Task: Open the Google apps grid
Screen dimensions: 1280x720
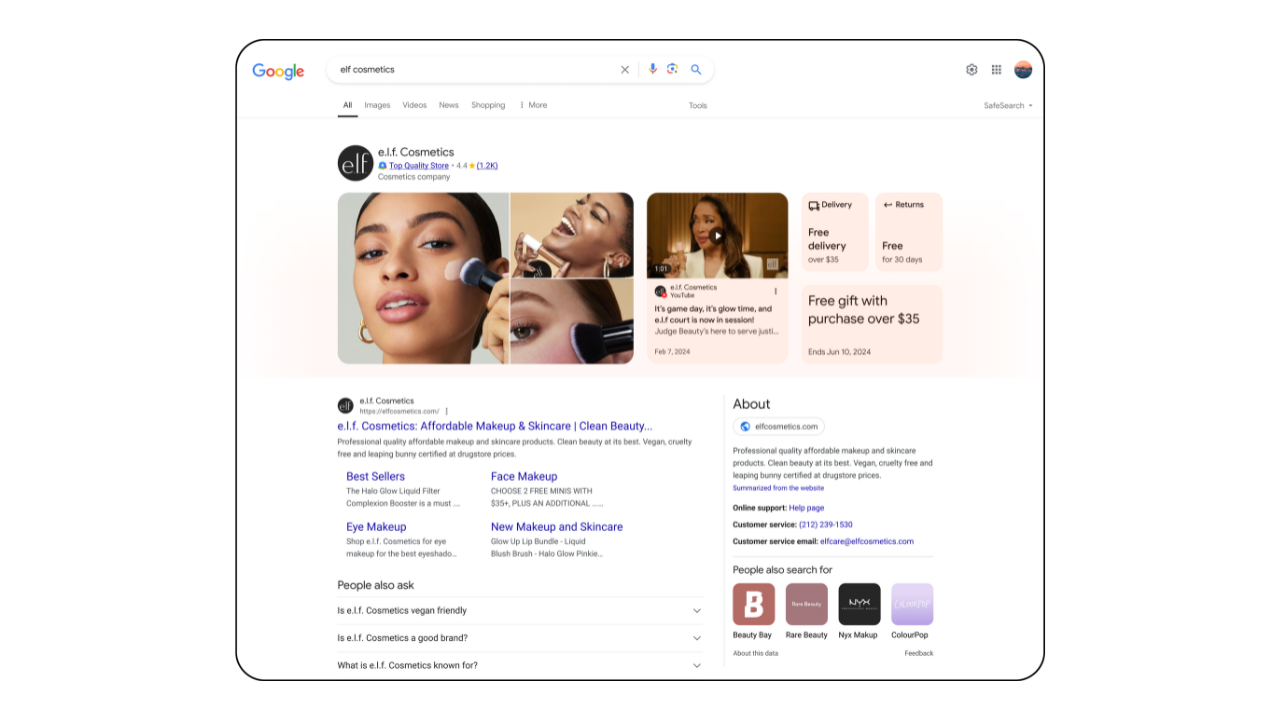Action: coord(996,70)
